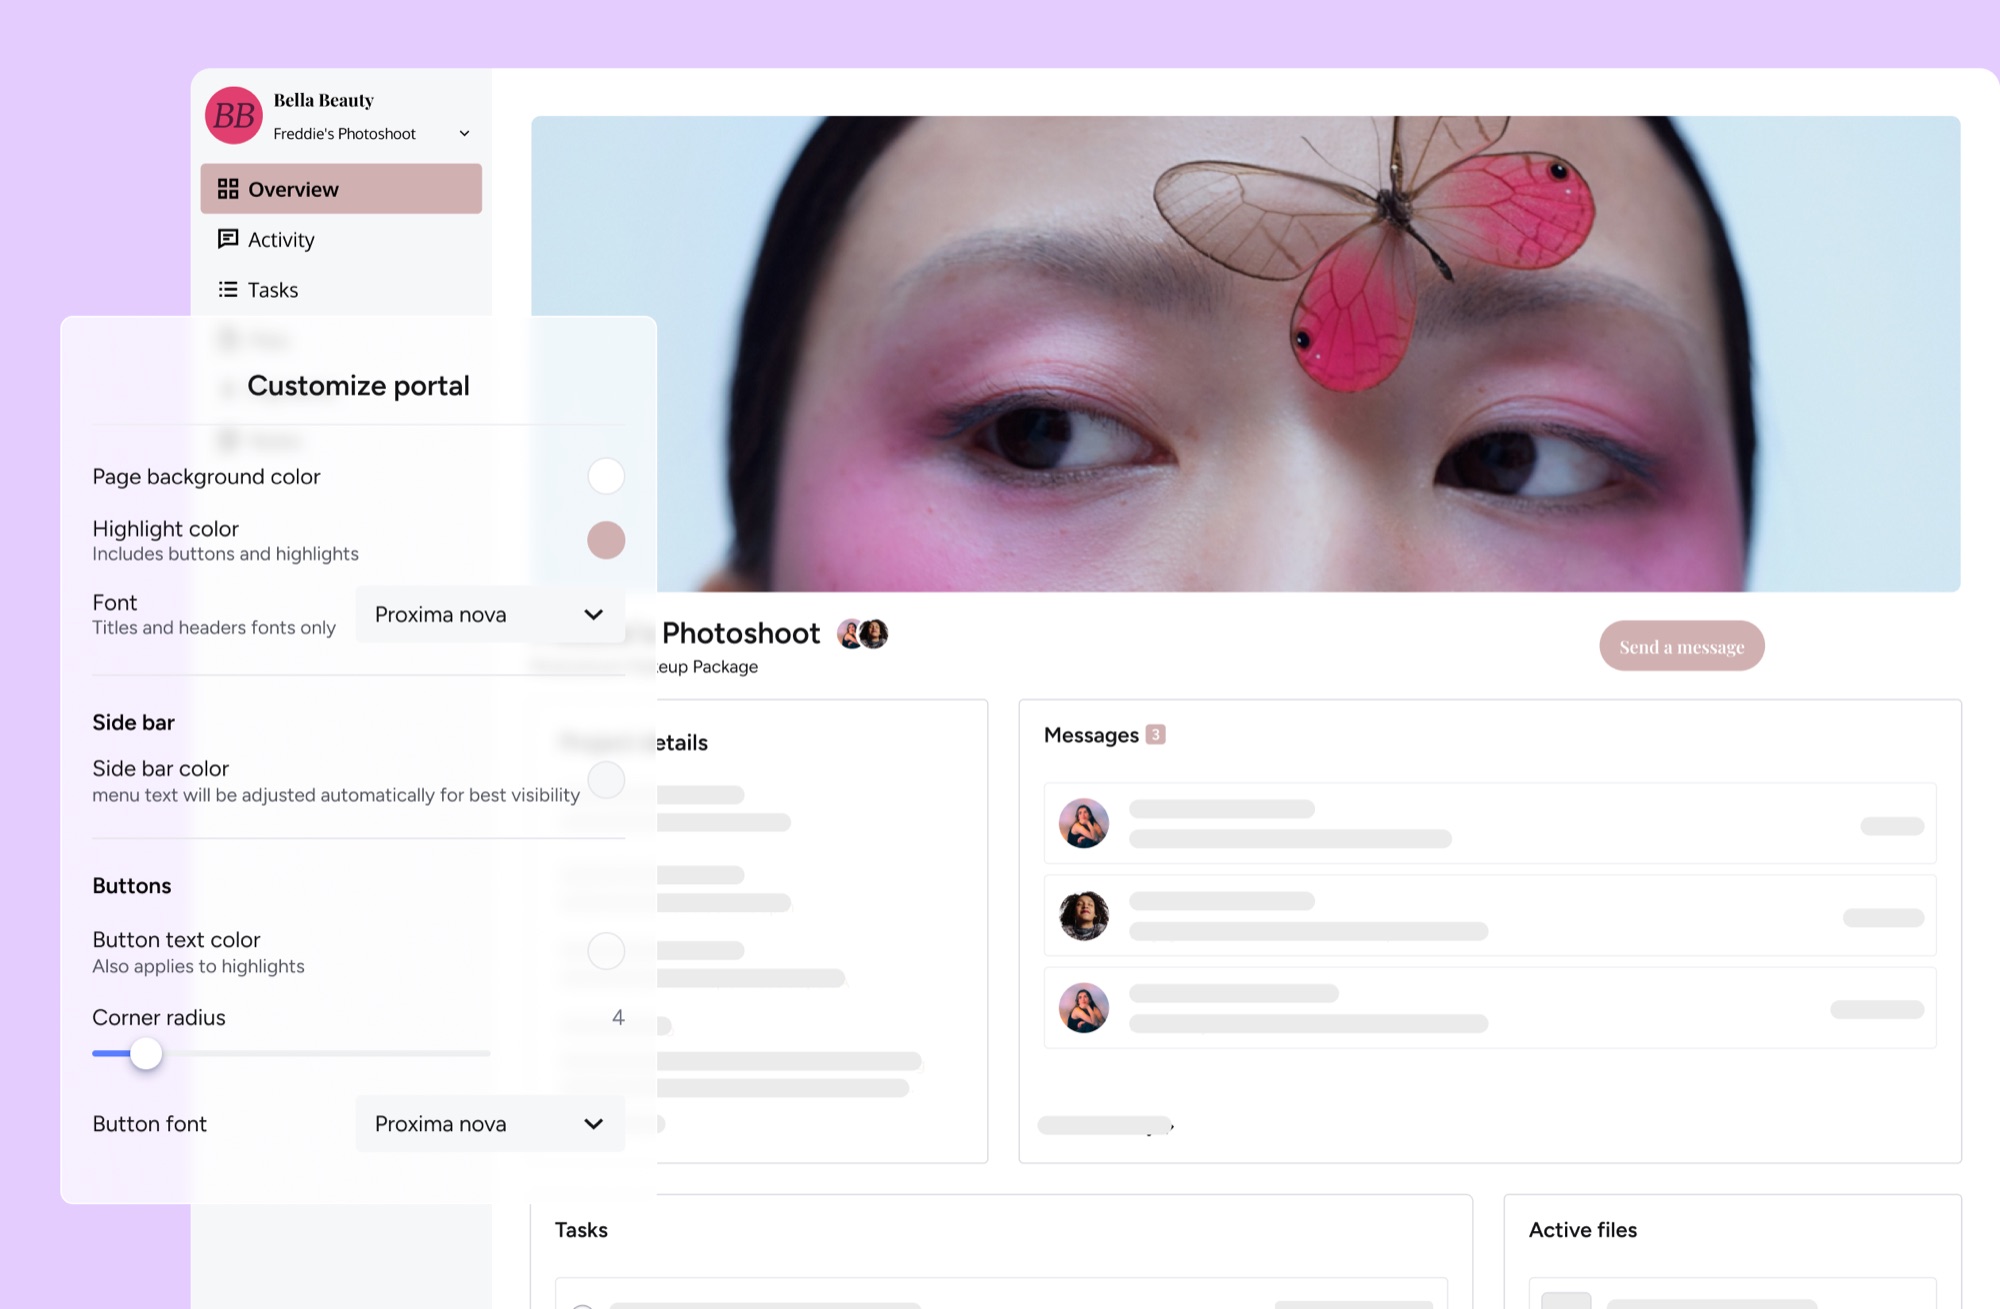Open the first message in Messages list
The width and height of the screenshot is (2000, 1309).
click(1490, 824)
